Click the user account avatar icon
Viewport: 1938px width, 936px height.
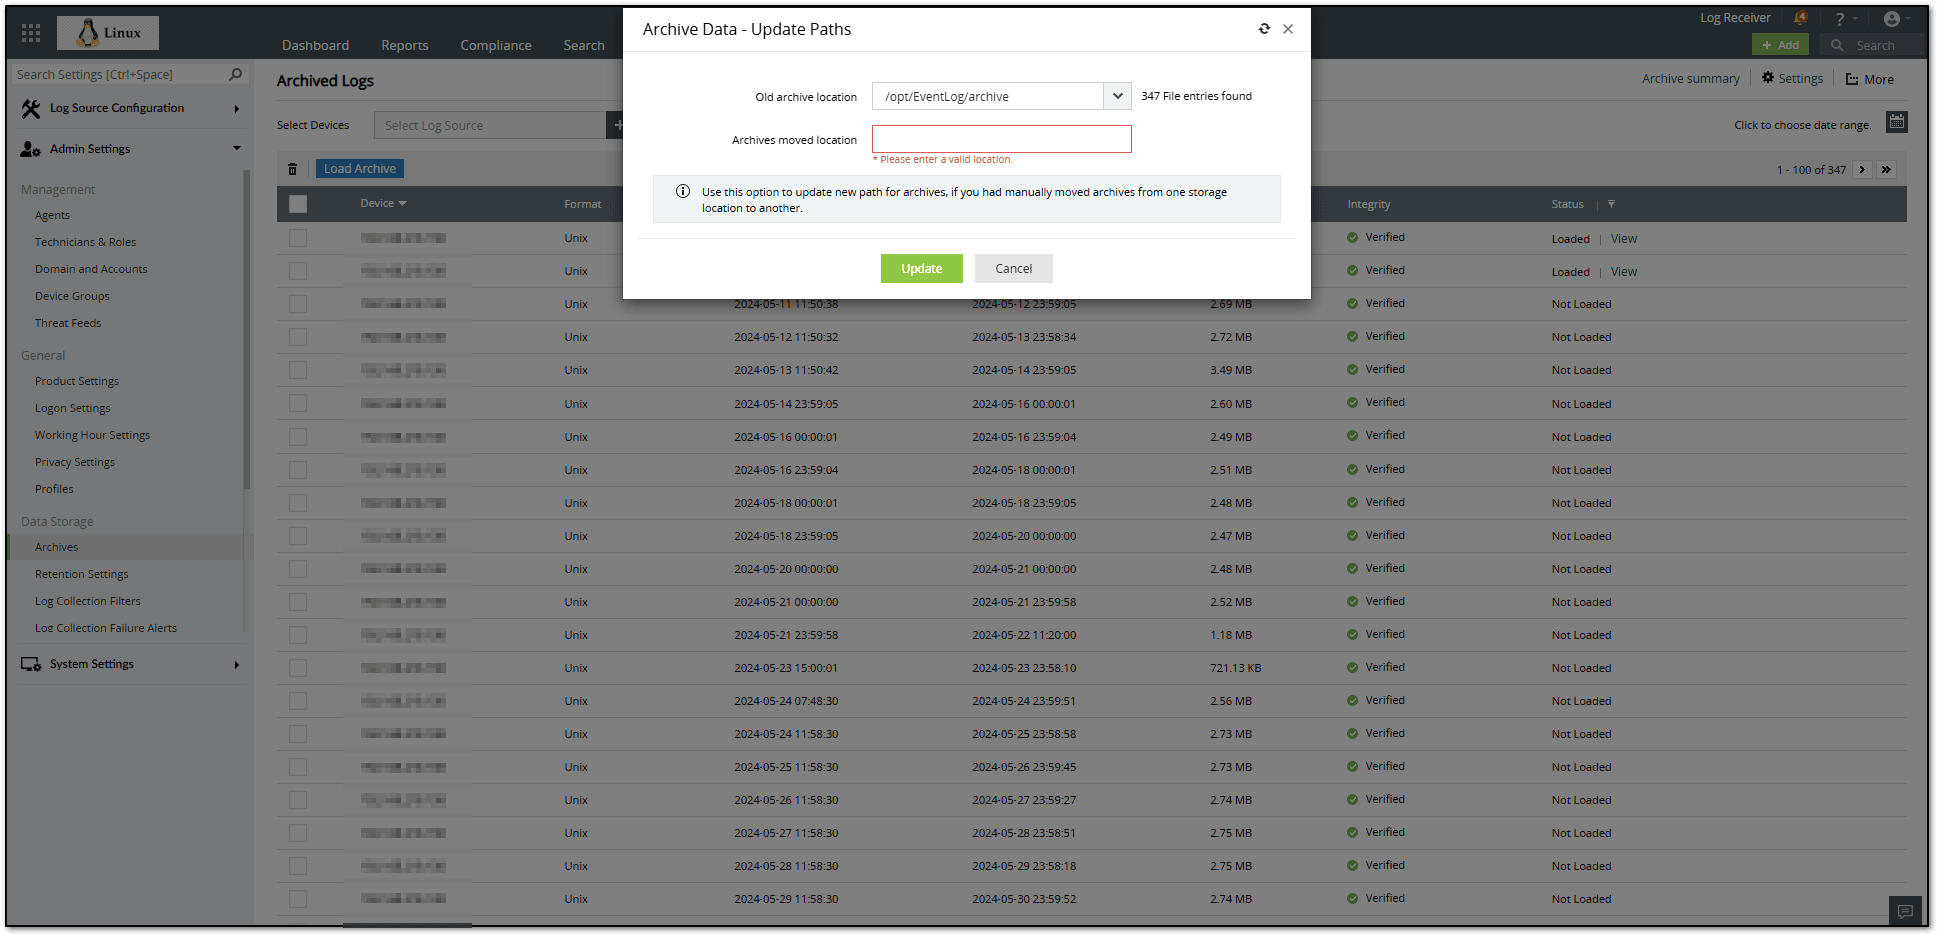[1891, 19]
